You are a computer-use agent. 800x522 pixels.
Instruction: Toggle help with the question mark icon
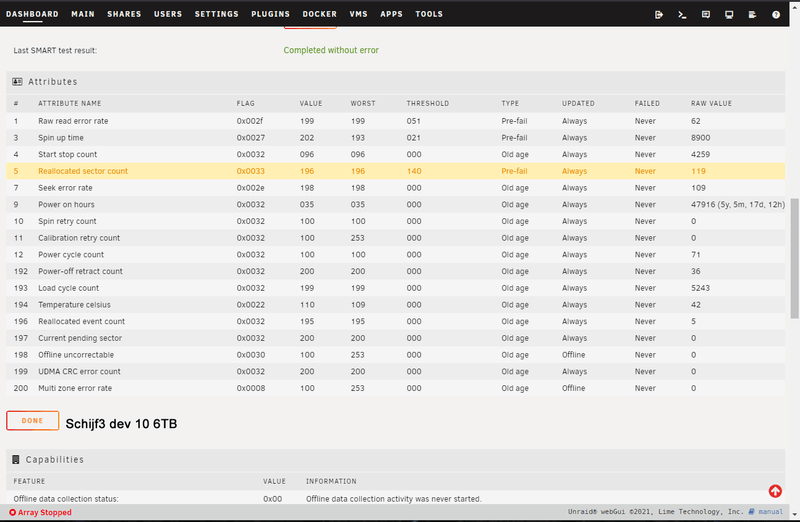(x=776, y=15)
